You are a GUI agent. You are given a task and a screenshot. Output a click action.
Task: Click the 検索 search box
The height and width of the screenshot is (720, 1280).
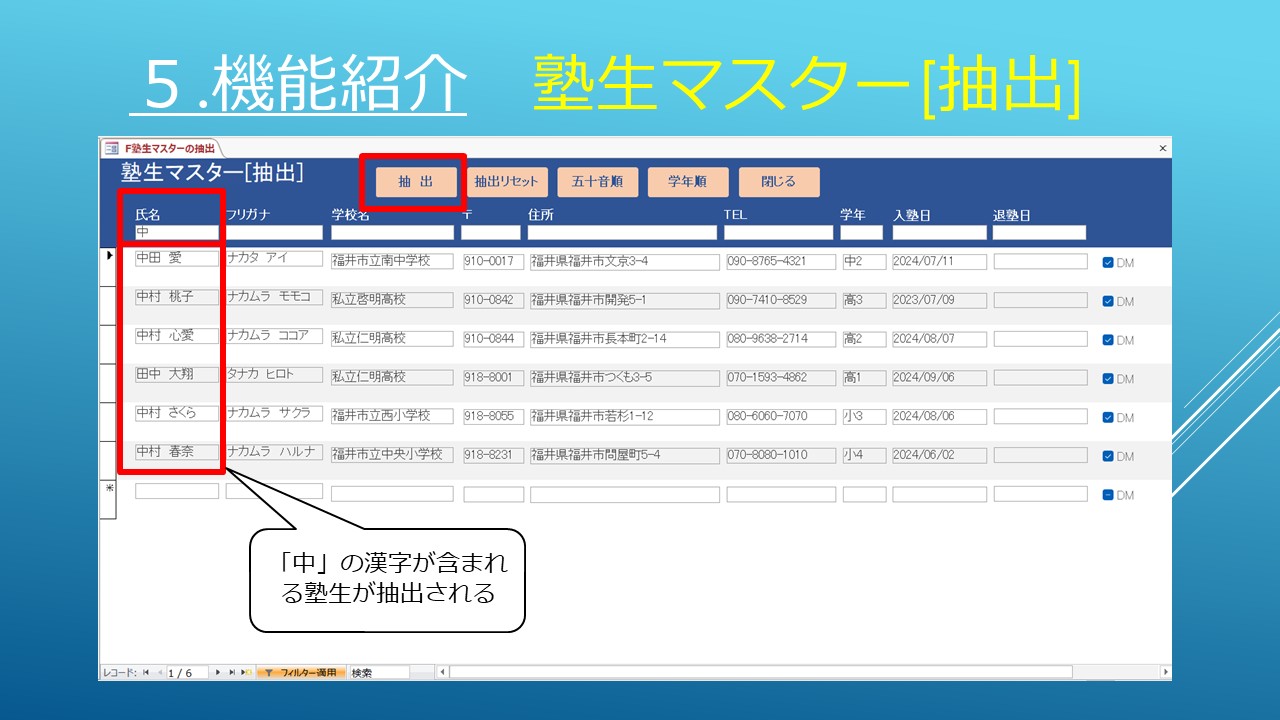[378, 673]
